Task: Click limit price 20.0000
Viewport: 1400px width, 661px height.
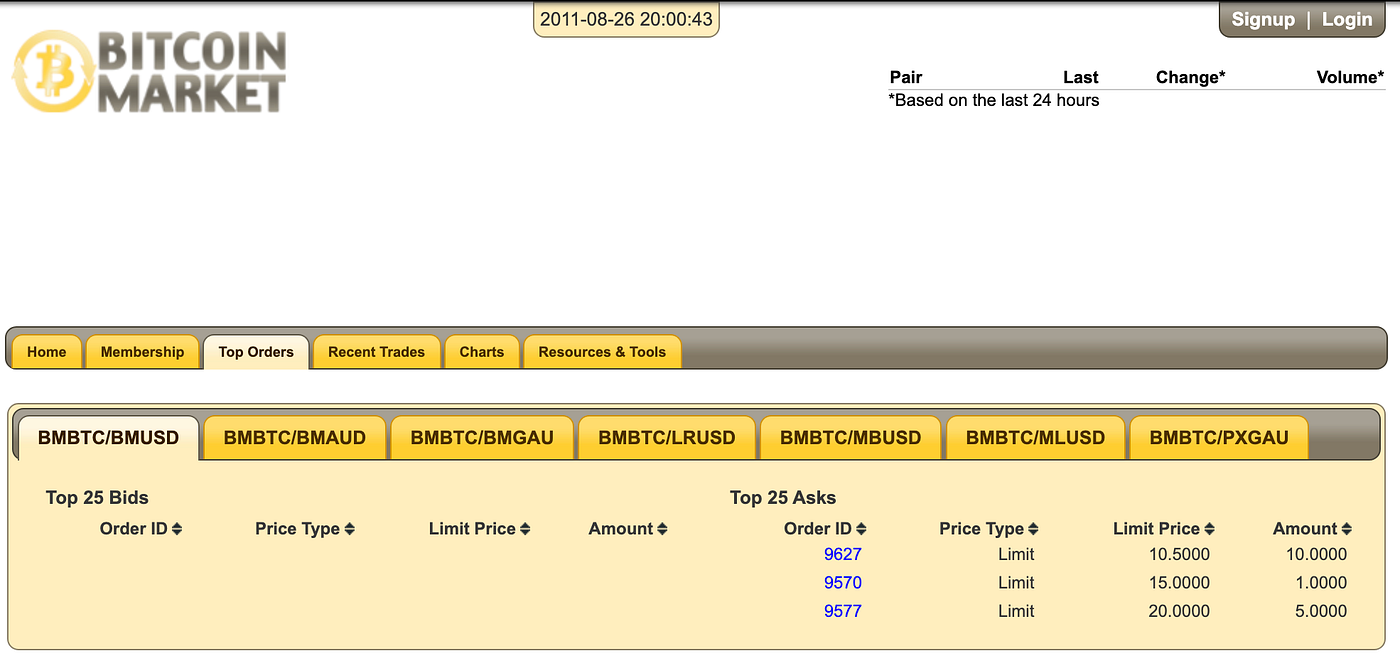Action: (1179, 611)
